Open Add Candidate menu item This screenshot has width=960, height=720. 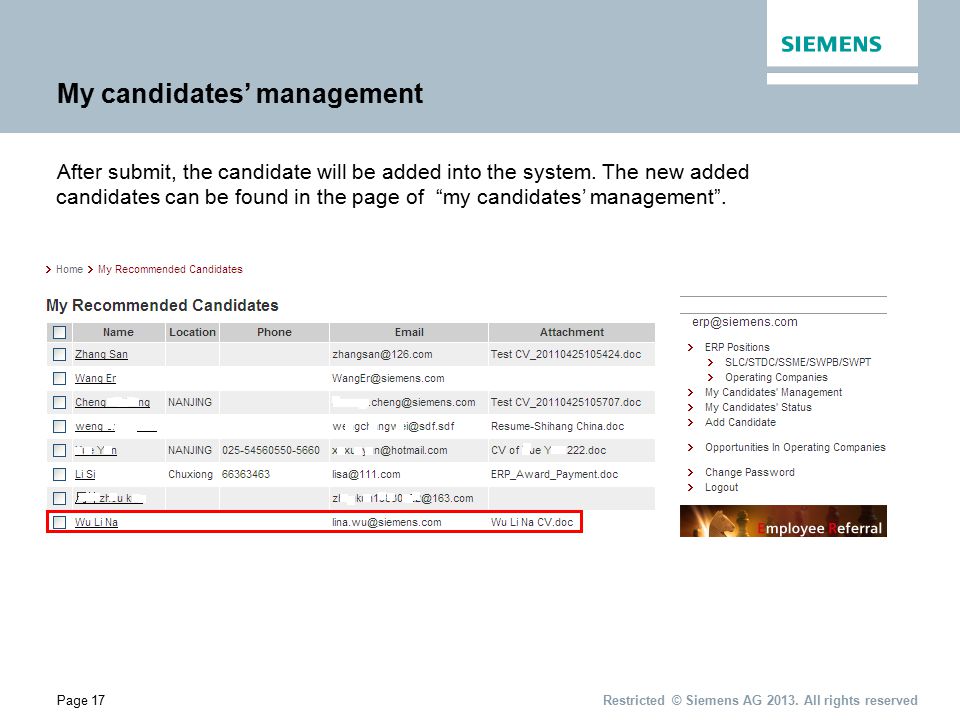[x=740, y=422]
